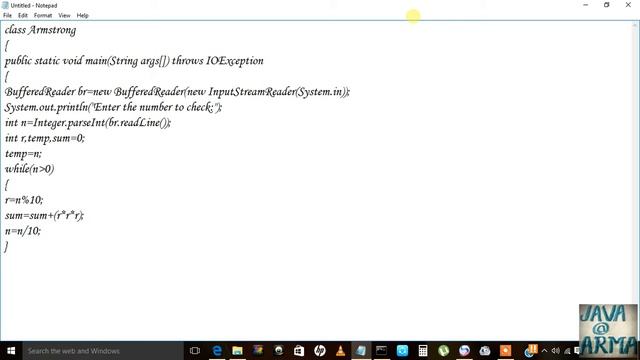Viewport: 640px width, 360px height.
Task: Launch Microsoft Edge from the taskbar
Action: pos(217,351)
